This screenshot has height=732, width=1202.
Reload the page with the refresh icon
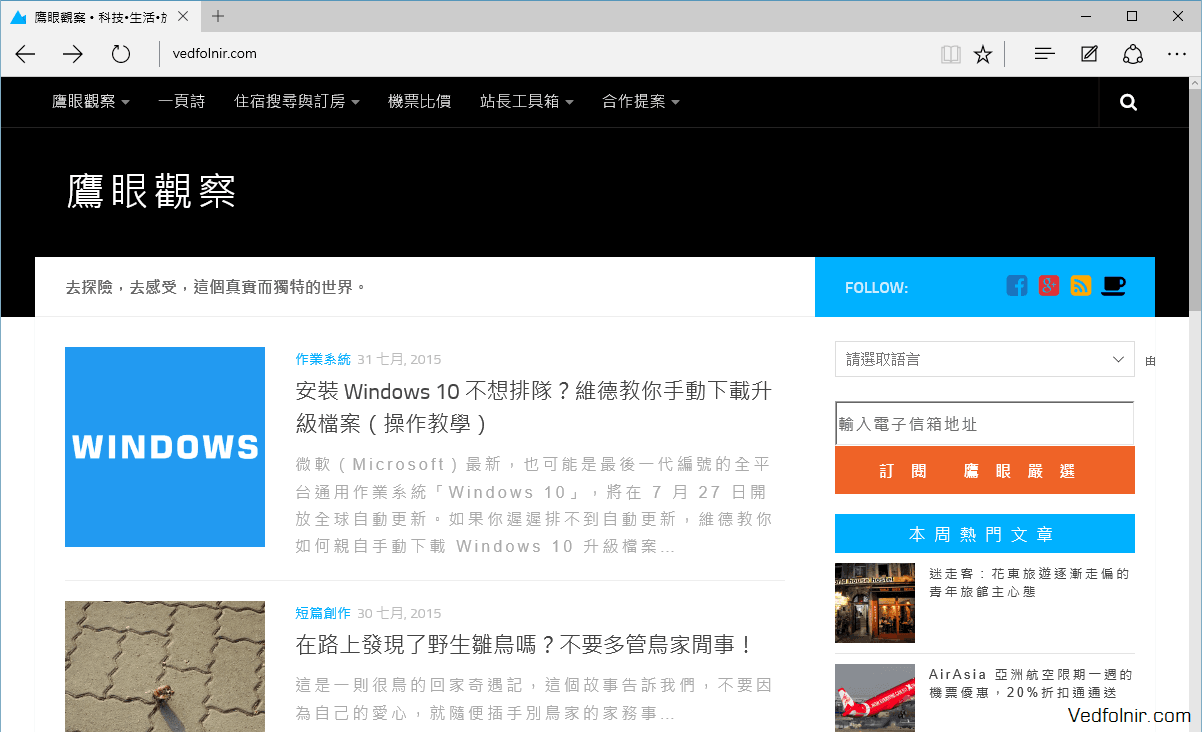point(121,54)
